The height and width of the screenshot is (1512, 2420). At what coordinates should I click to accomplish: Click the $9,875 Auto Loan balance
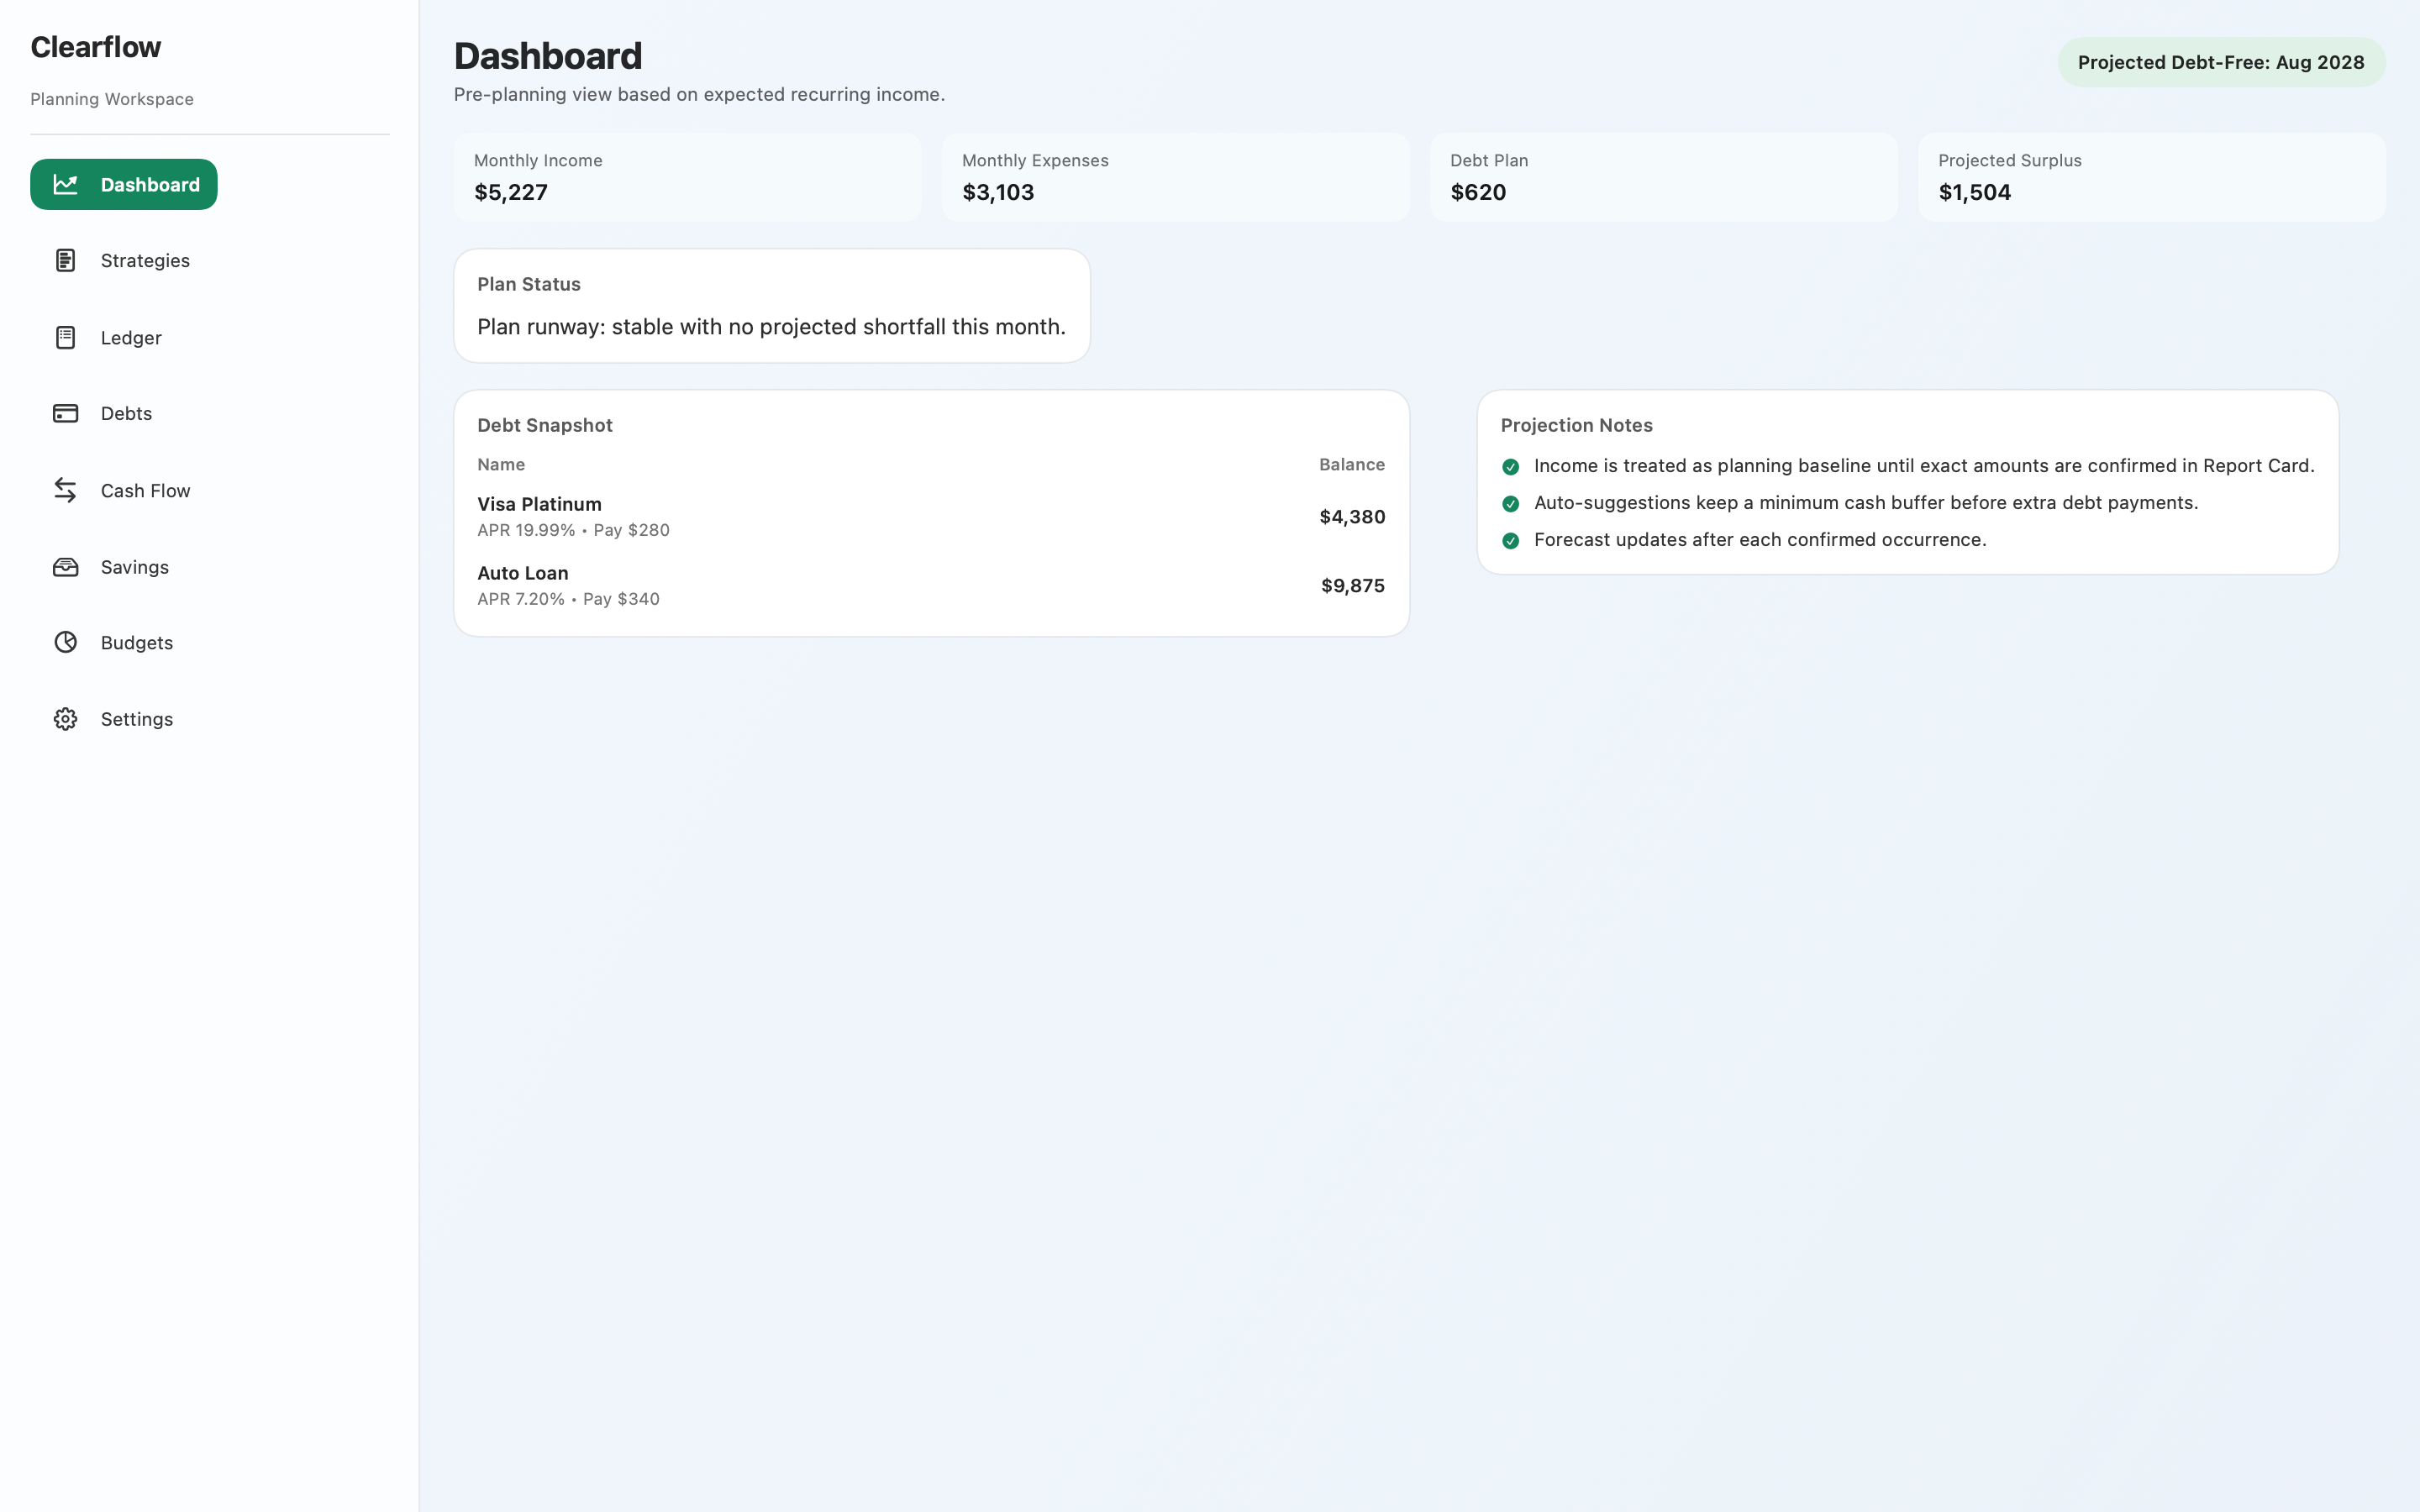click(x=1353, y=586)
